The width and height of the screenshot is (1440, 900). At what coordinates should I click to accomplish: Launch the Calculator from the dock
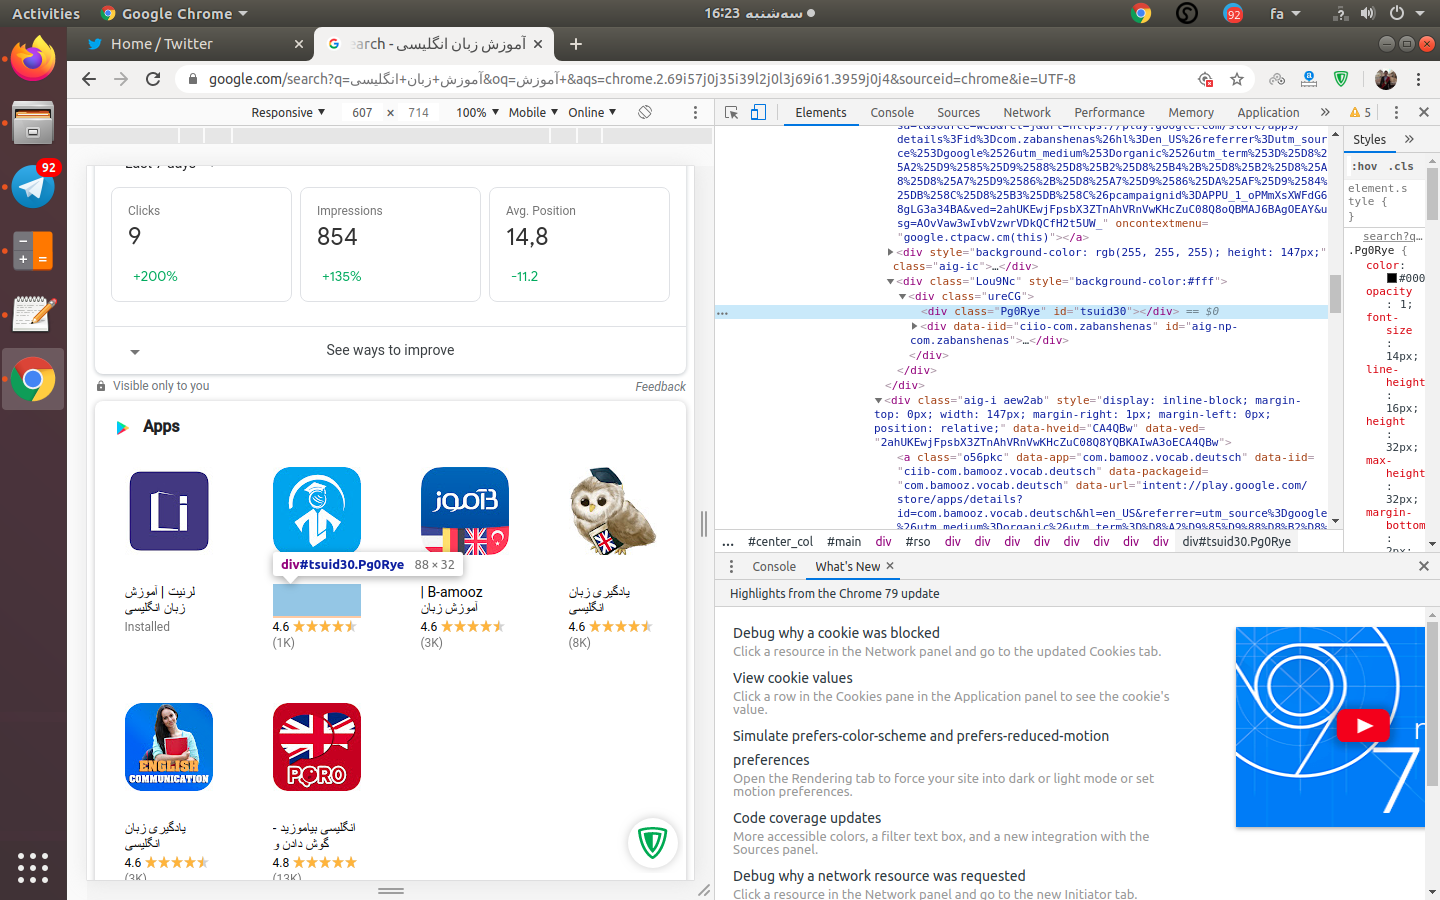coord(33,251)
